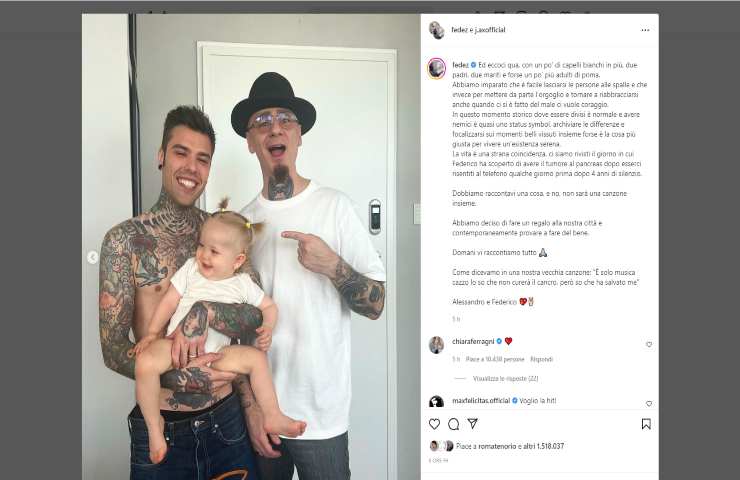View likes count 'Piace a 10.638 persone'
Screen dimensions: 740x480
pos(495,359)
